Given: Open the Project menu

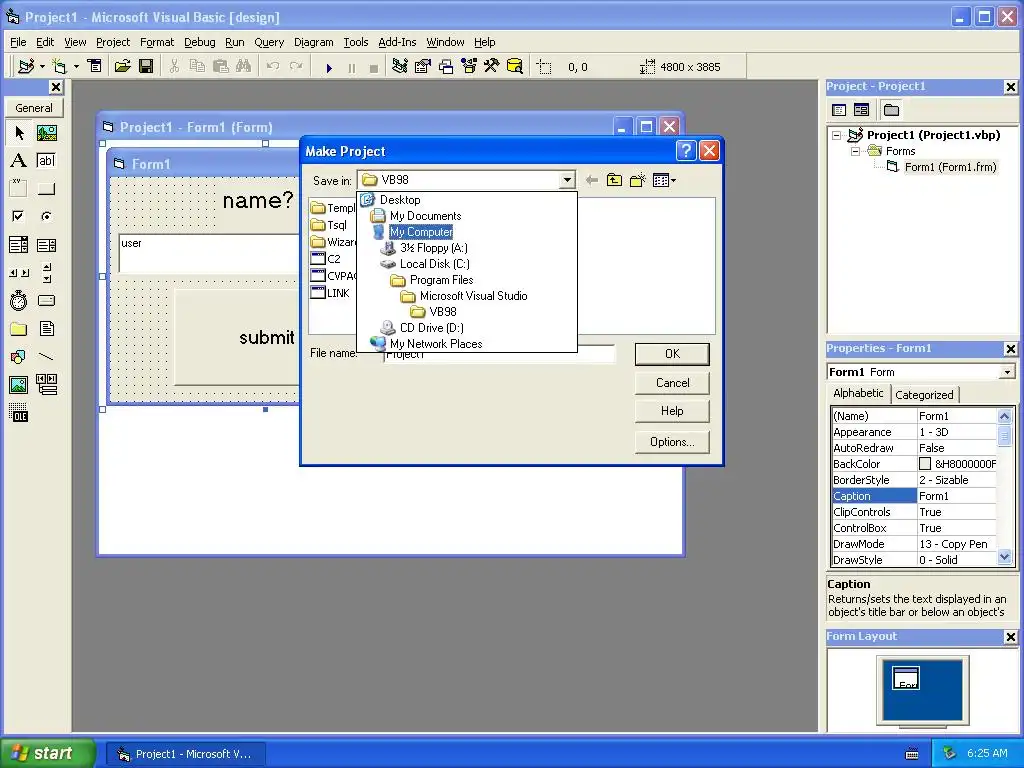Looking at the screenshot, I should click(113, 42).
